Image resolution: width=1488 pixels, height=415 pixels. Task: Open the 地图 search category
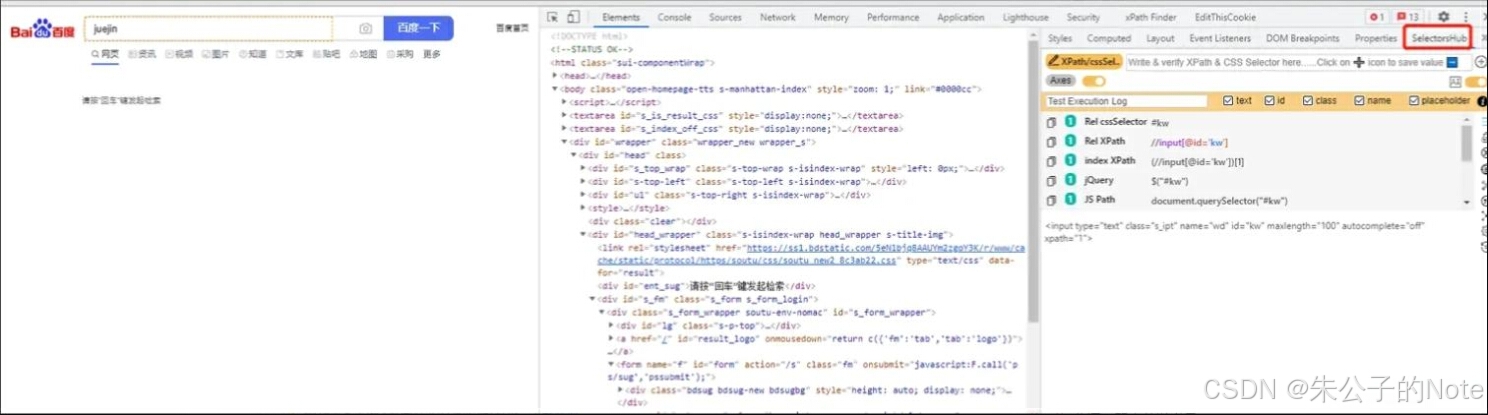[364, 54]
